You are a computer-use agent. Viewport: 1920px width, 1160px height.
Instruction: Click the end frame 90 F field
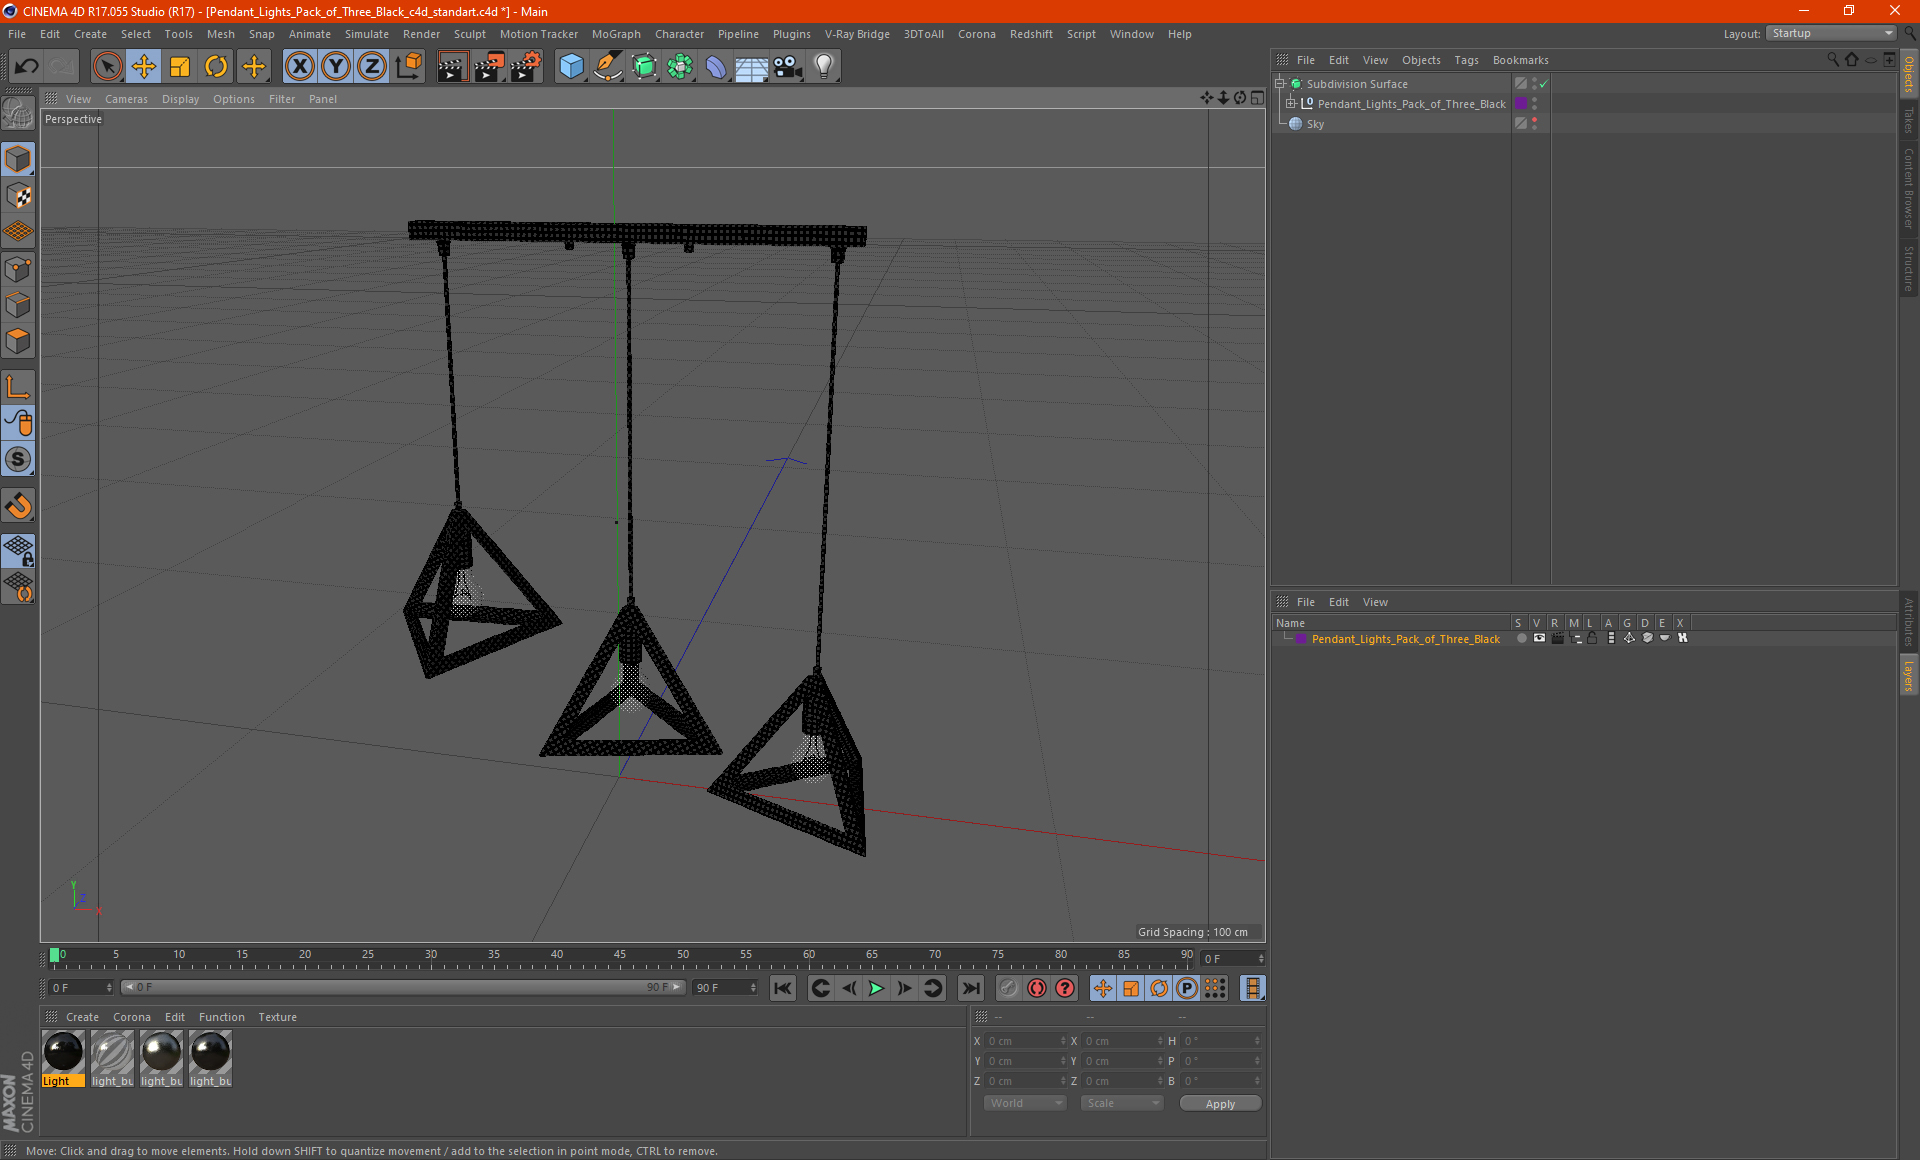click(x=726, y=988)
